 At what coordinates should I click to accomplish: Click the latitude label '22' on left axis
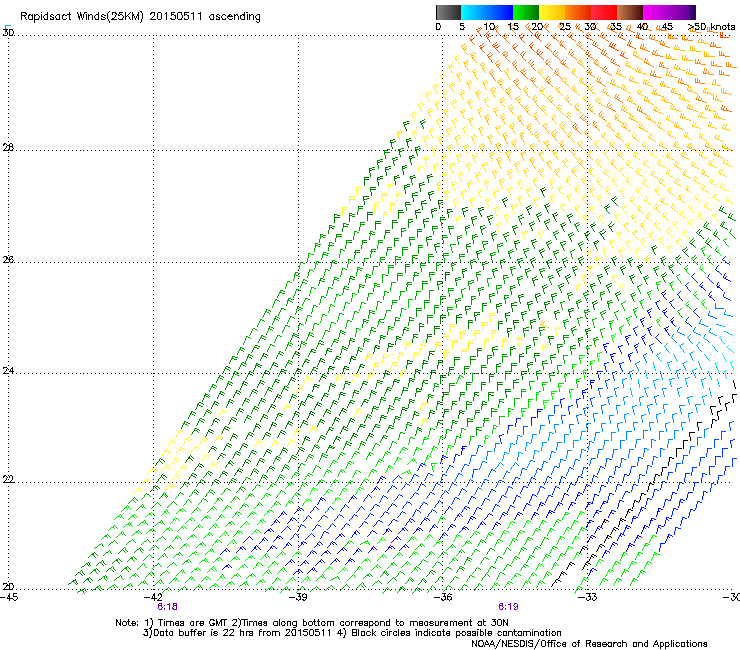(x=8, y=480)
